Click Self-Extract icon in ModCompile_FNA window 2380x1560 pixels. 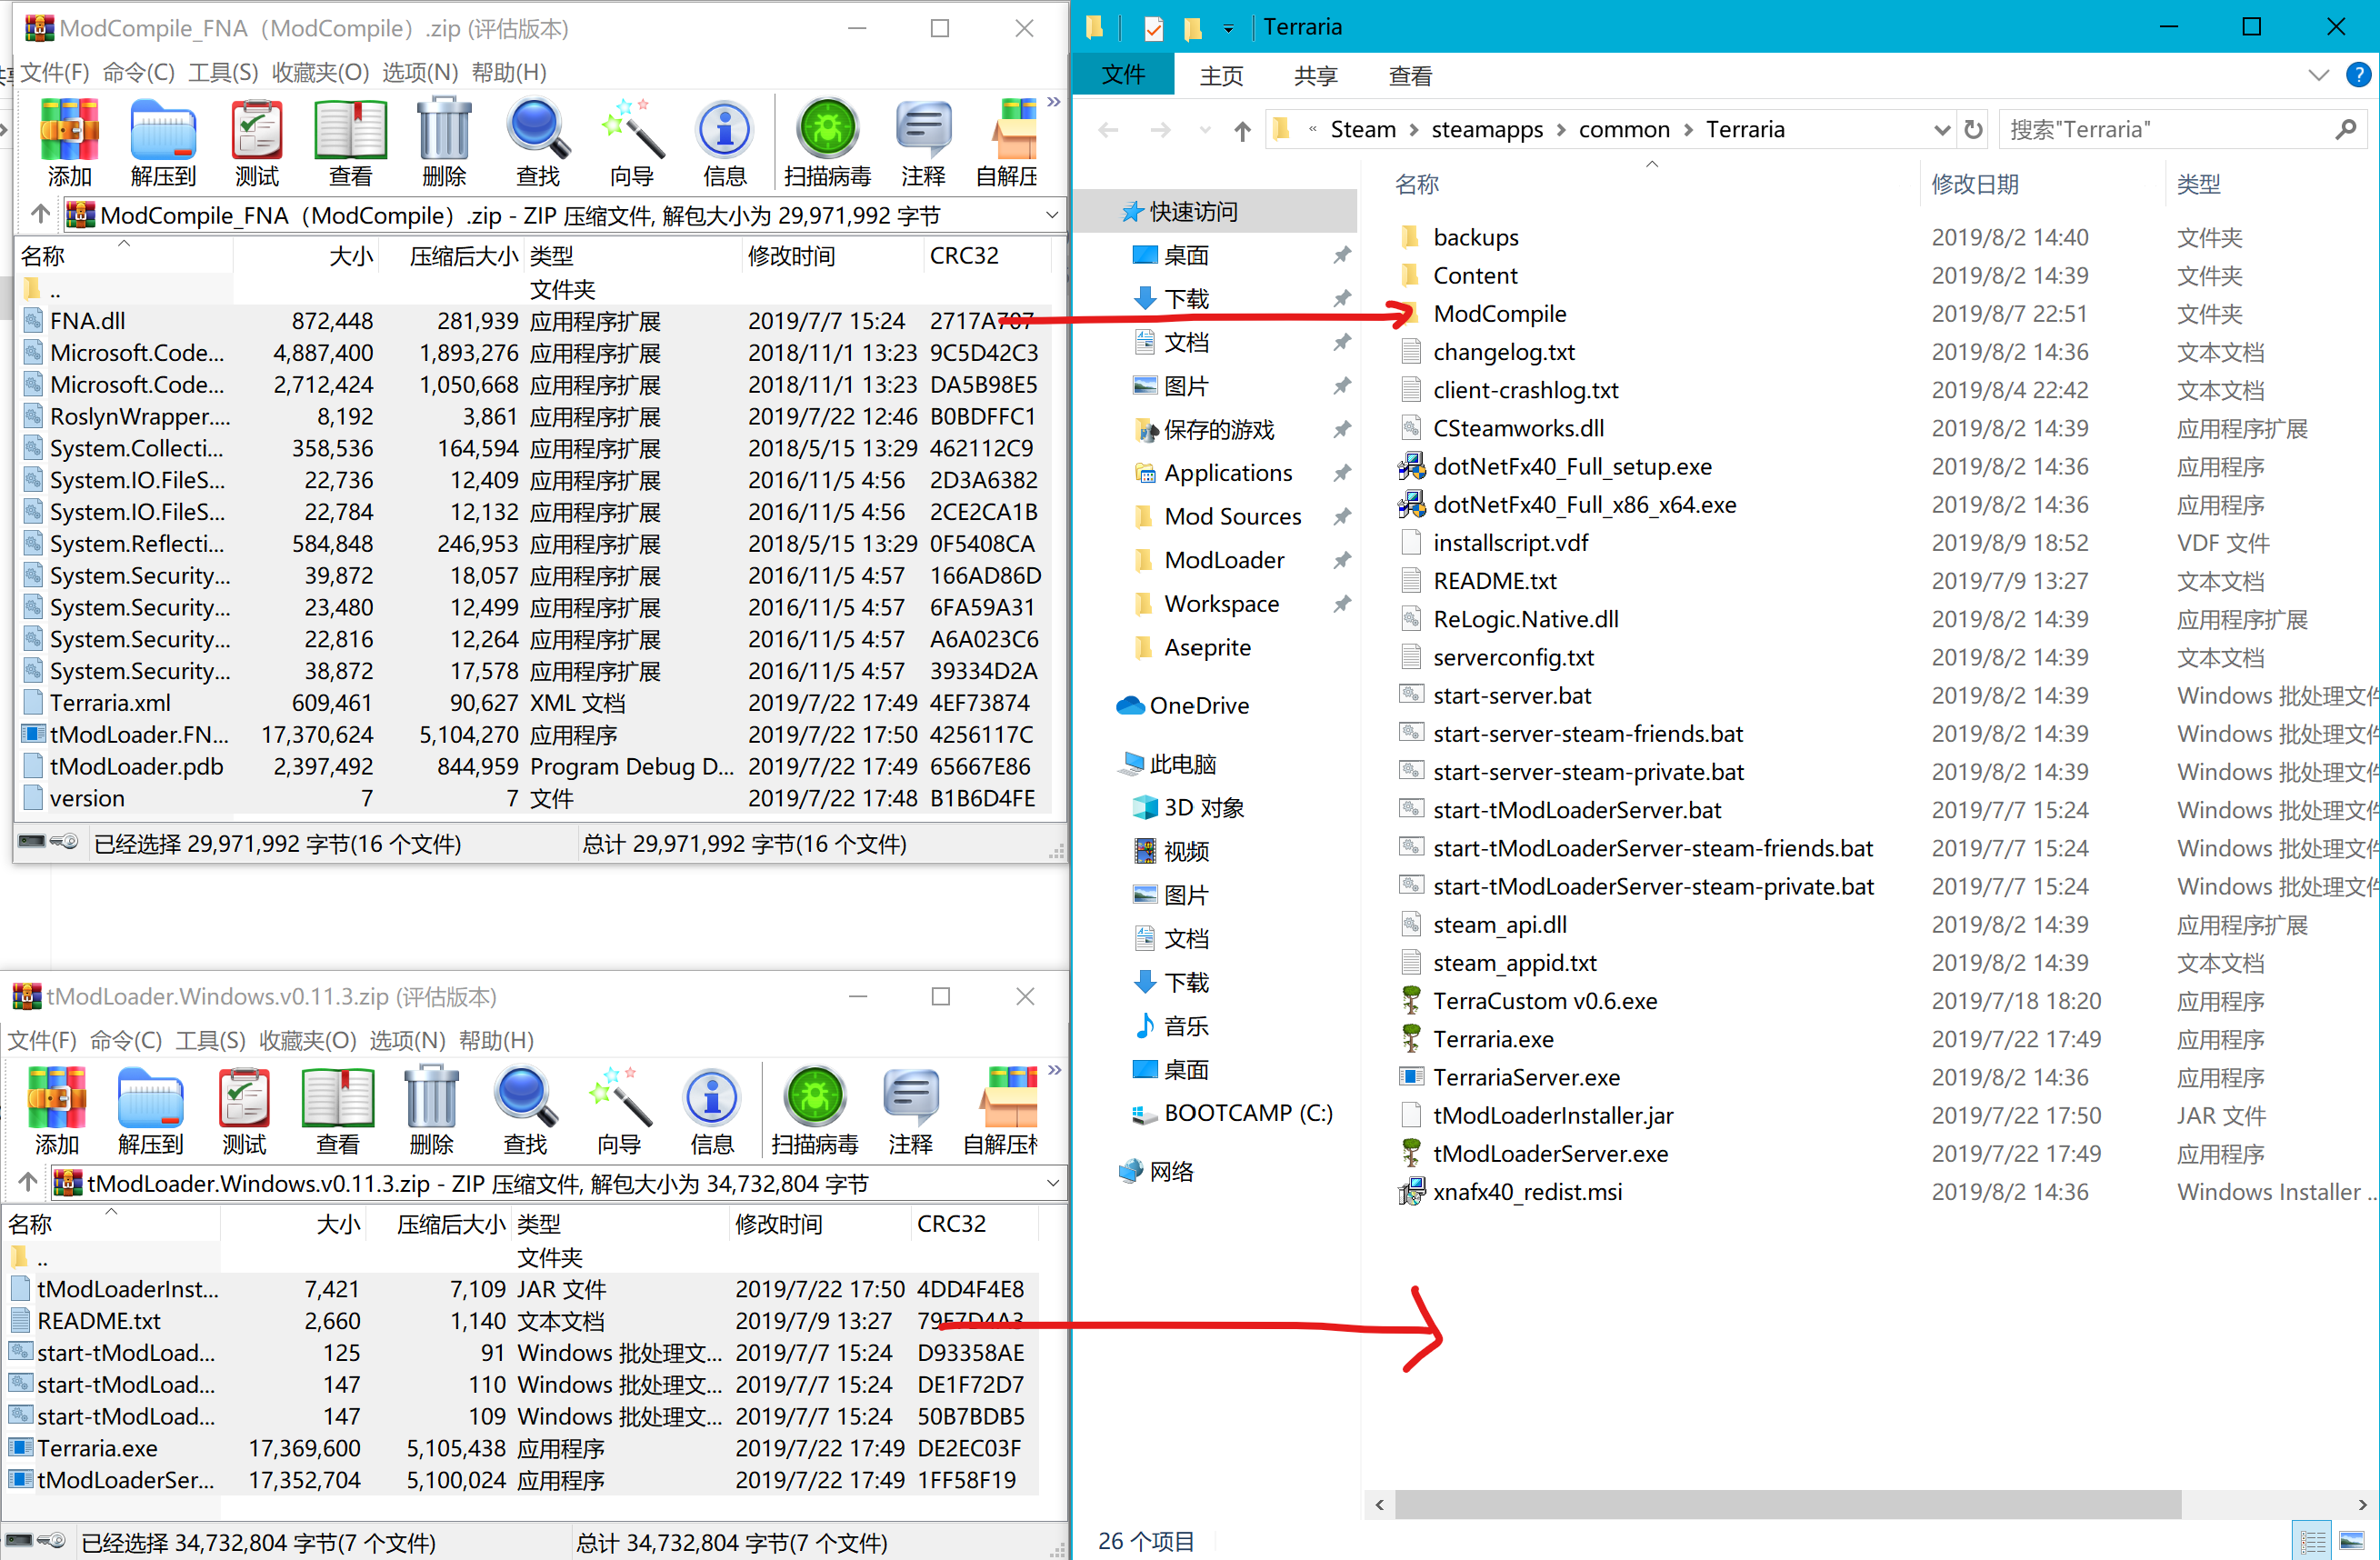[1006, 142]
